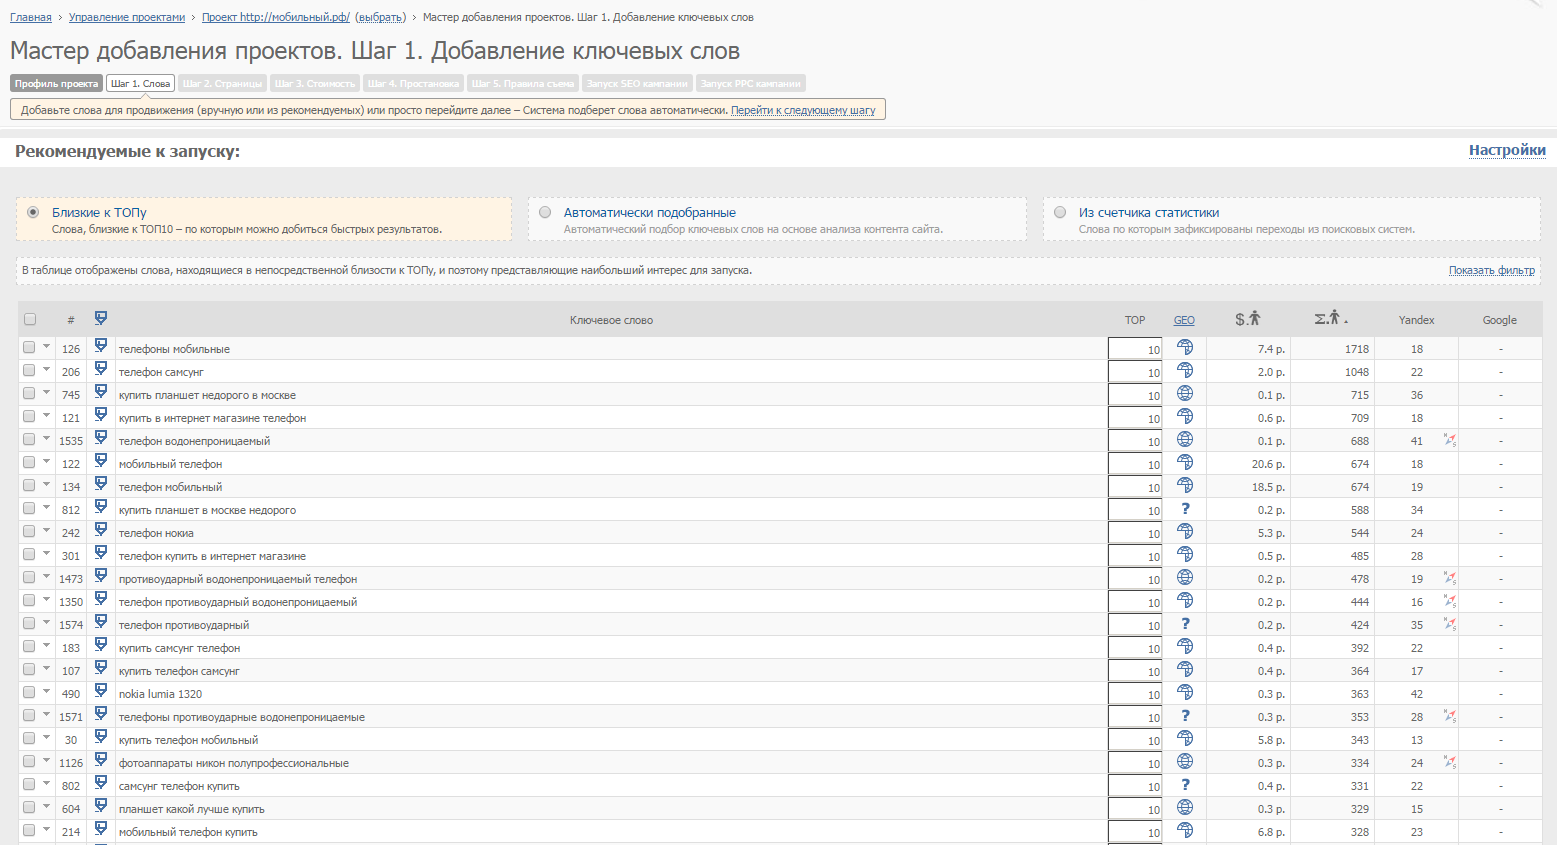Click the question mark icon for "самсунг телефон купить"

[1185, 785]
